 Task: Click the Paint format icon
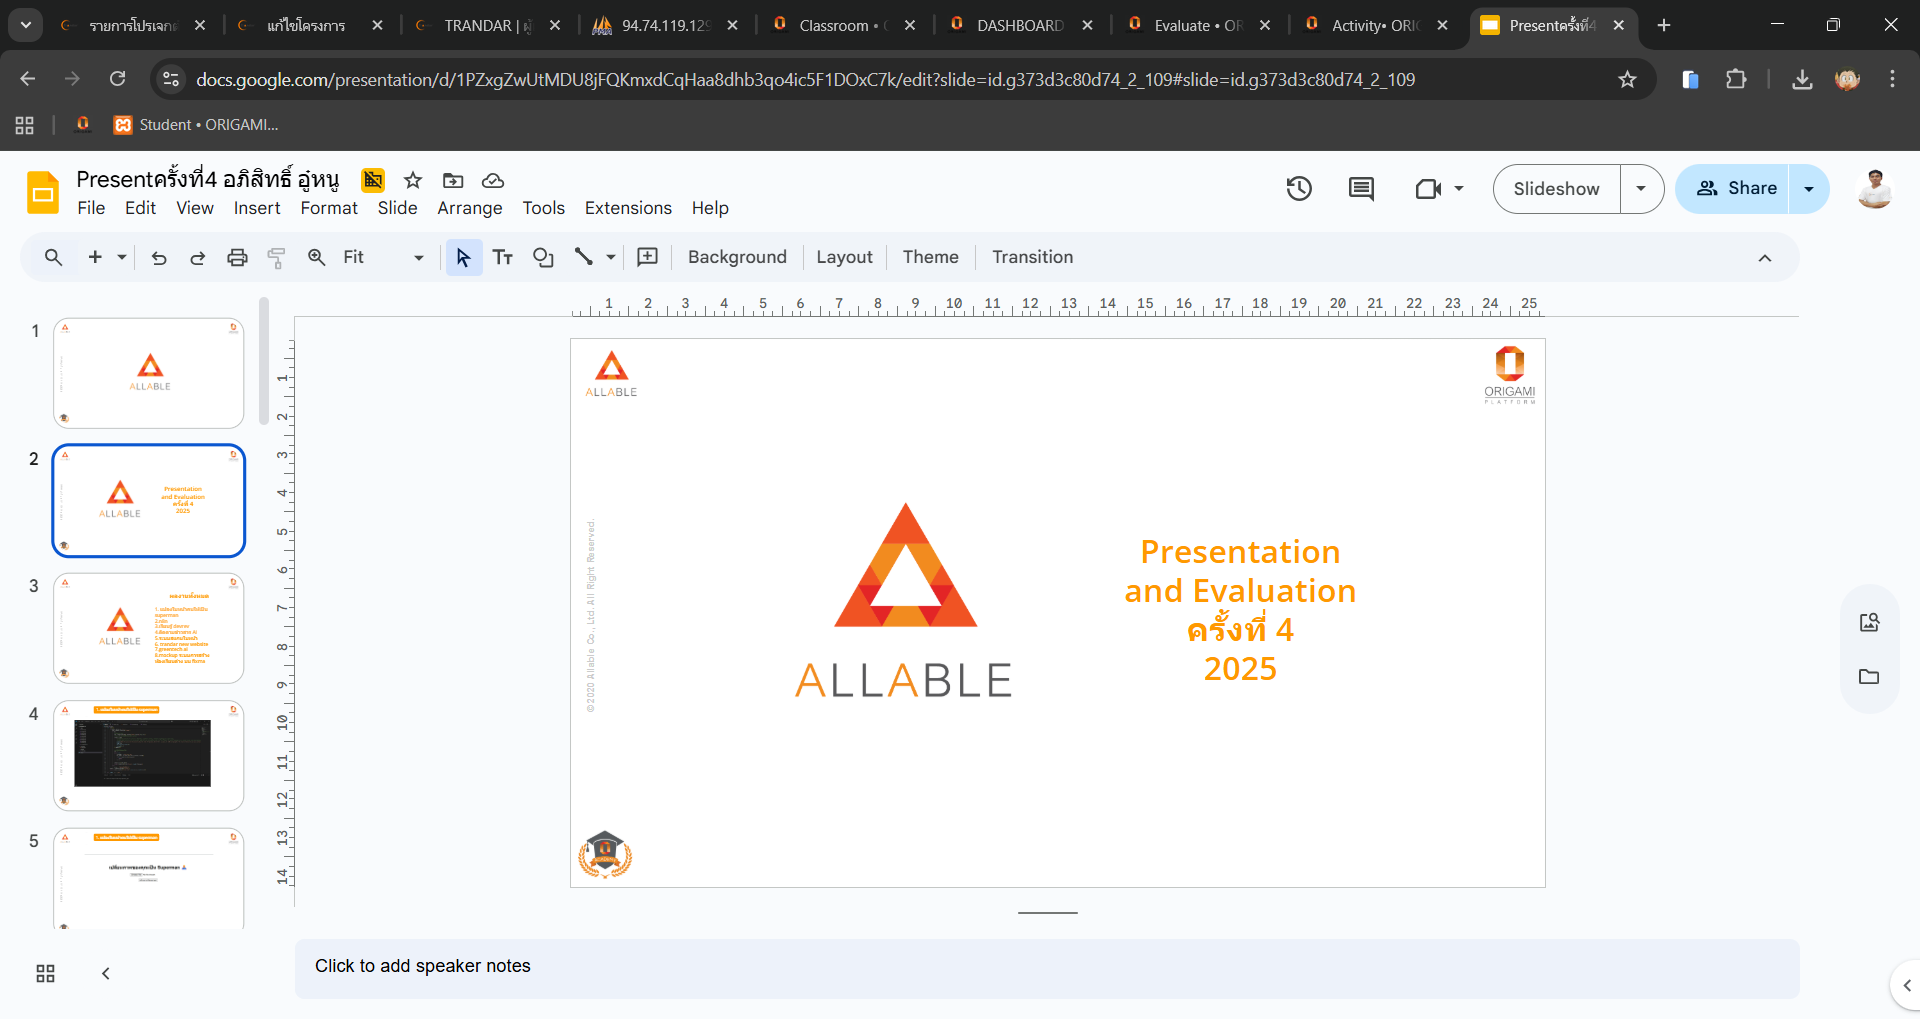277,257
